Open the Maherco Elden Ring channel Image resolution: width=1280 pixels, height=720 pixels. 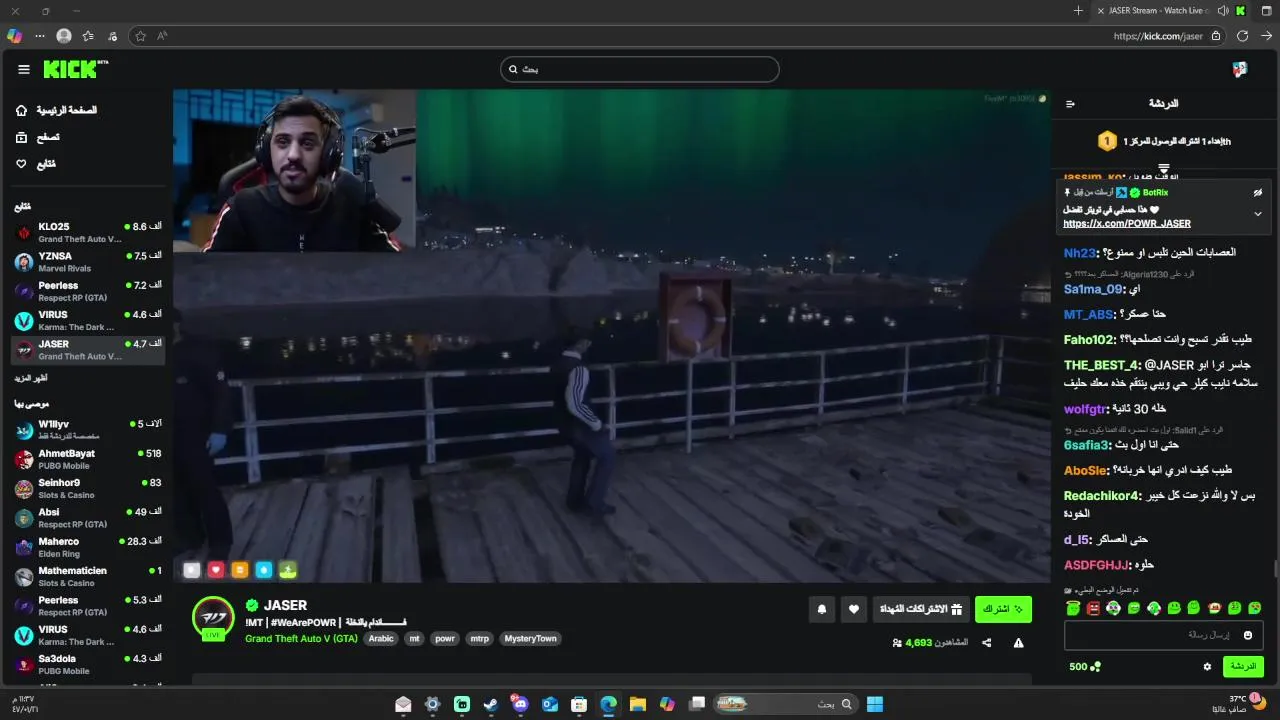click(88, 547)
